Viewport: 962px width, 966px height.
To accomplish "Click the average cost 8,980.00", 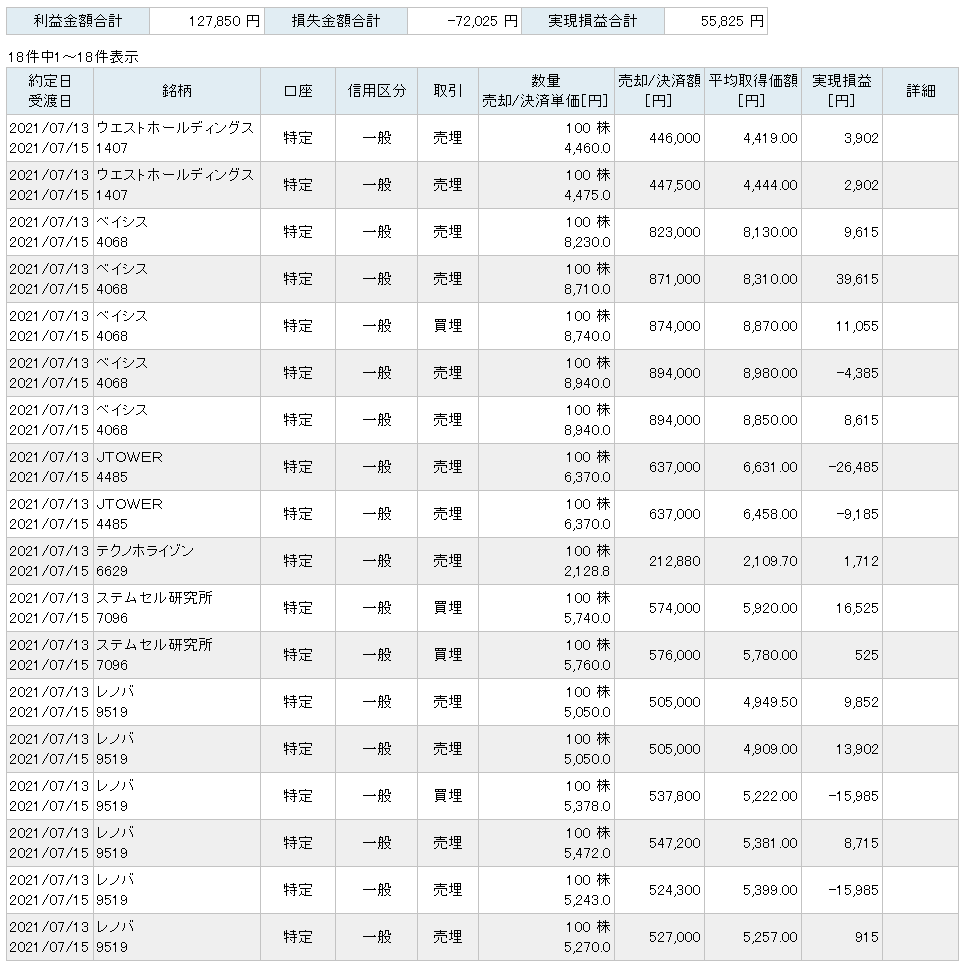I will [x=770, y=373].
